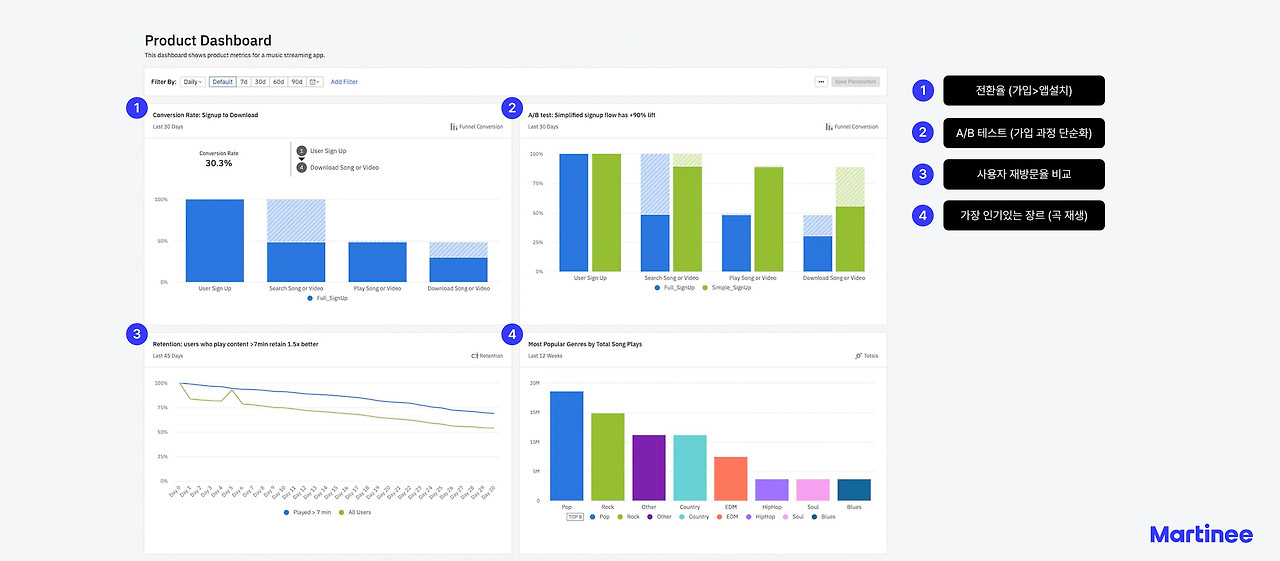Click the Totals icon on genres chart
The width and height of the screenshot is (1280, 561).
tap(858, 355)
